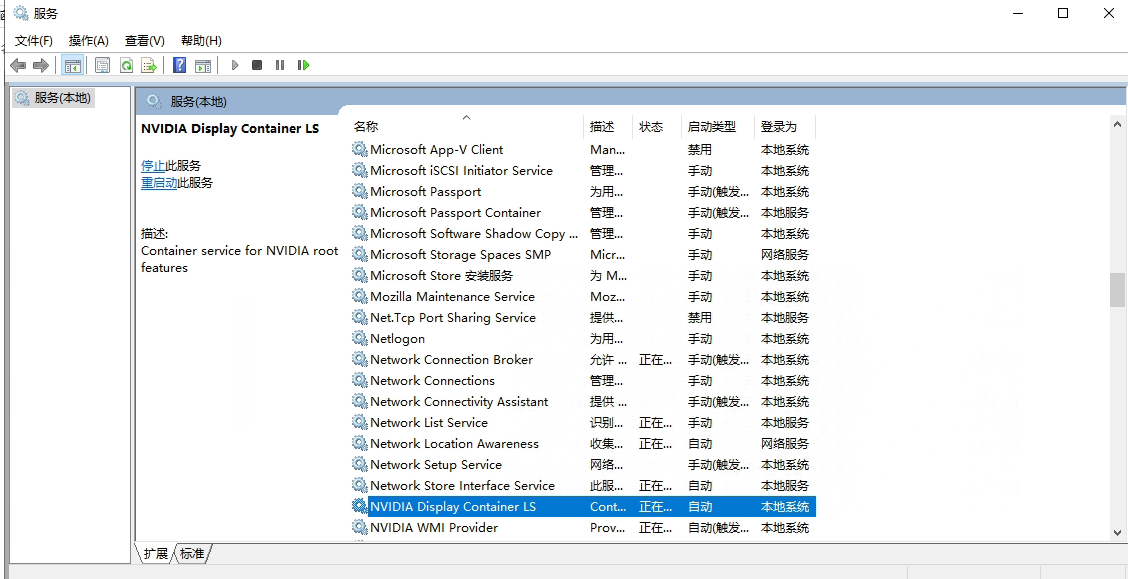Select Microsoft Storage Spaces SMP service
1128x579 pixels.
coord(583,255)
